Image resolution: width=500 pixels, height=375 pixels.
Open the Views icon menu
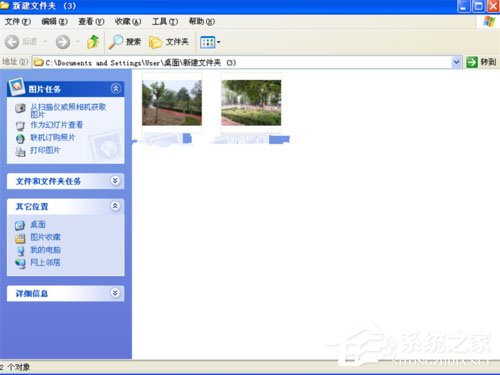pyautogui.click(x=208, y=42)
